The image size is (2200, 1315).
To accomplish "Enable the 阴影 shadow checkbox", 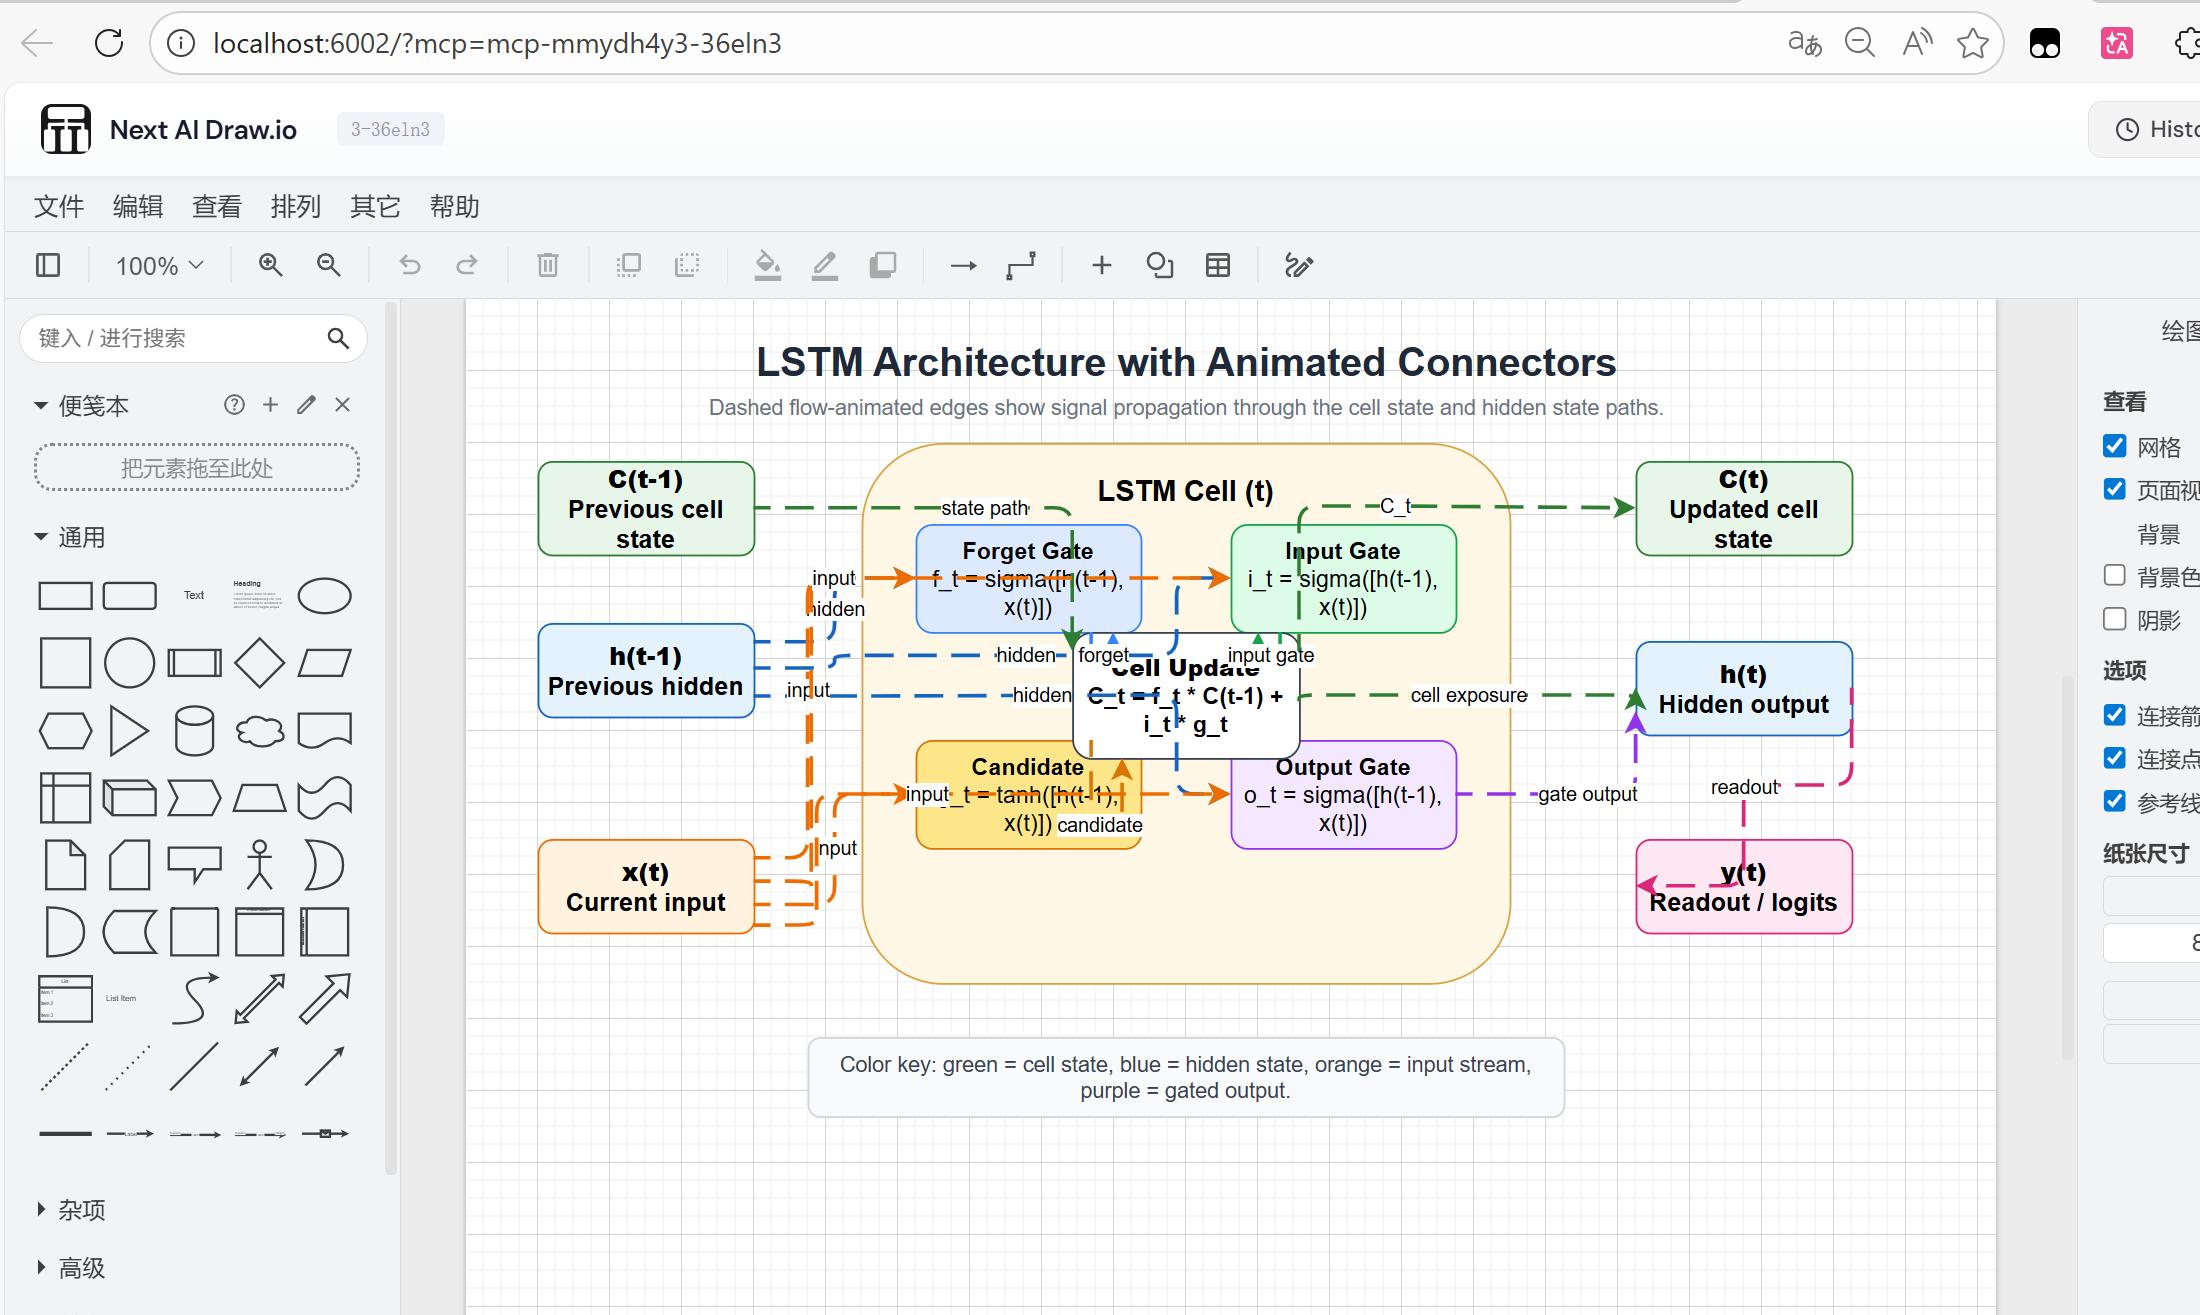I will pyautogui.click(x=2114, y=619).
